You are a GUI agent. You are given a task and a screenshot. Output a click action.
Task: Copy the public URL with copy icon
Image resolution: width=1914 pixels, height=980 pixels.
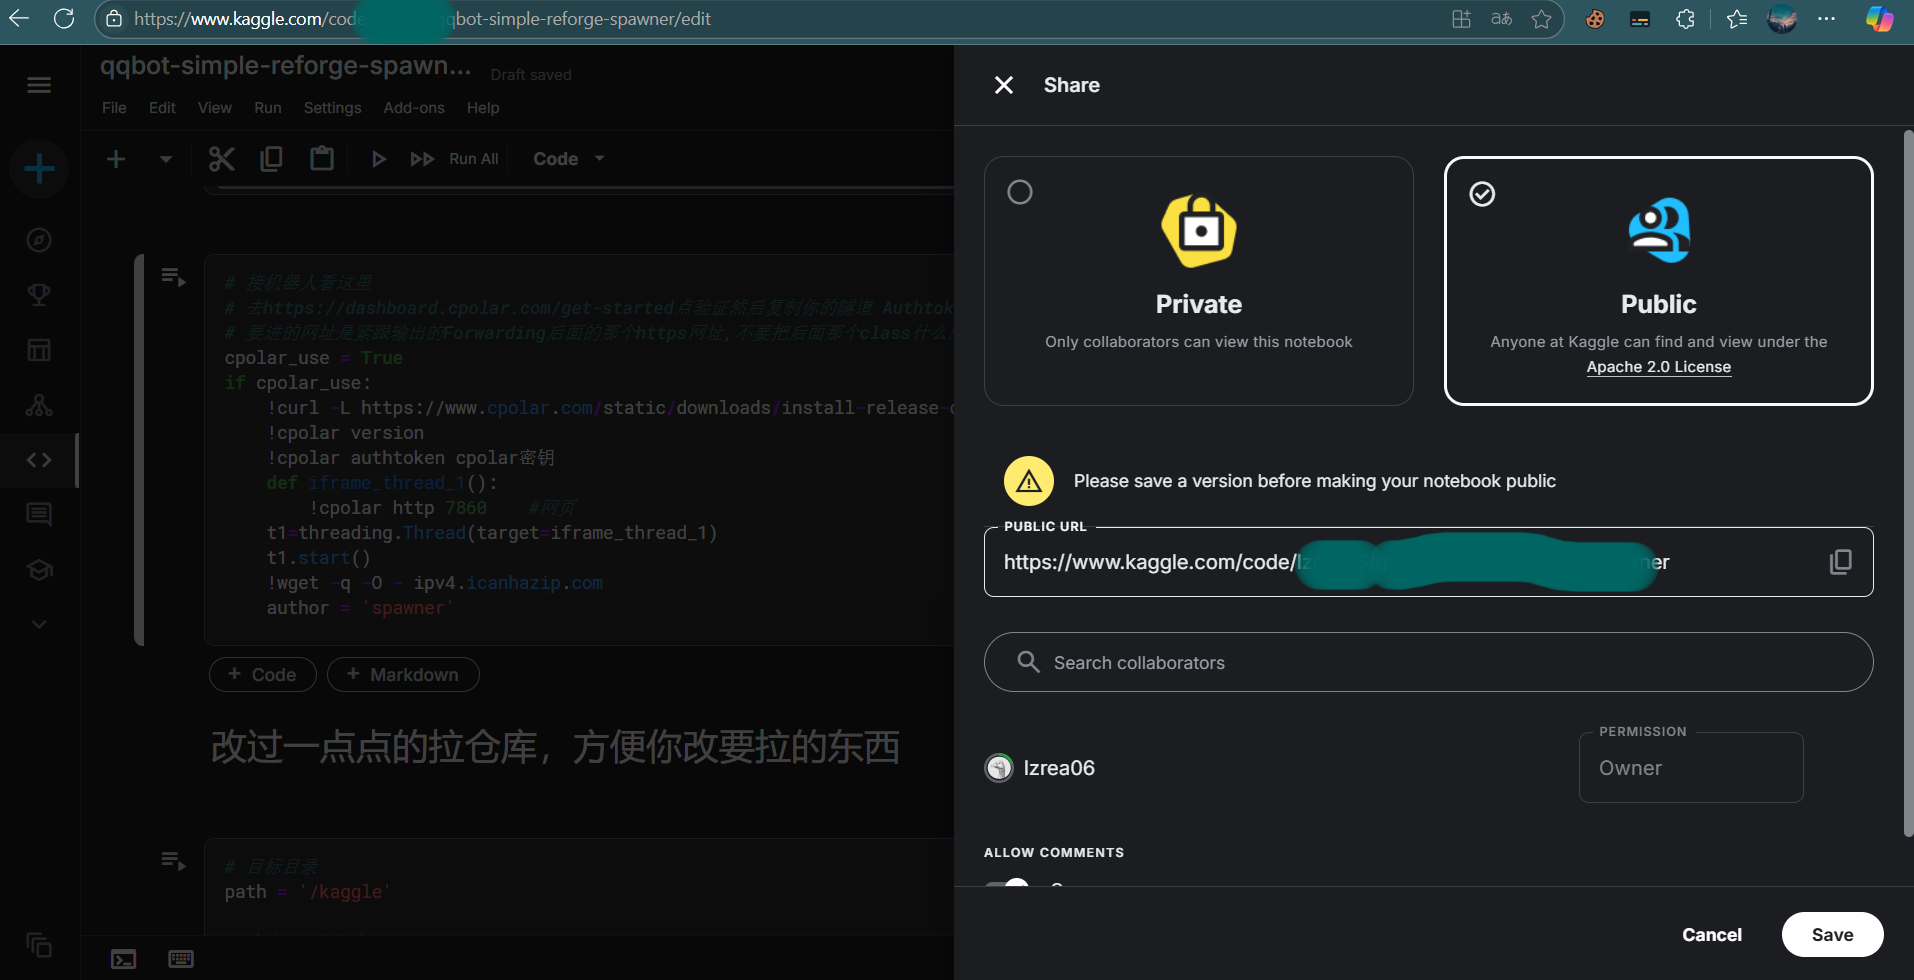(1840, 562)
